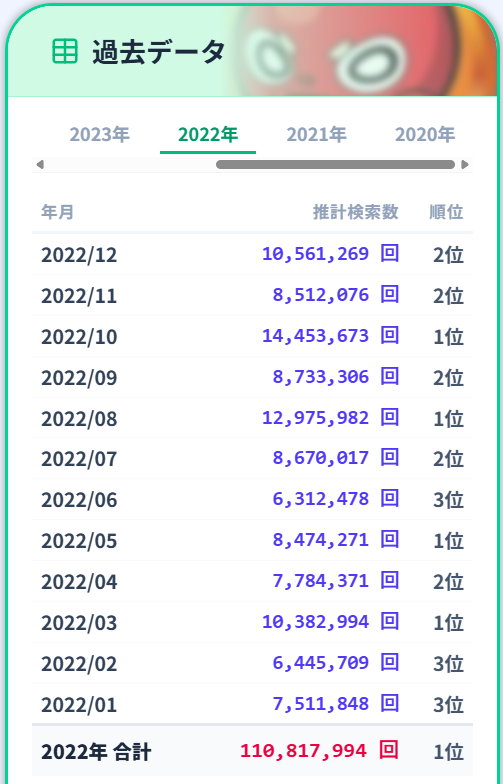Click the 2022年 合計 row label
This screenshot has width=503, height=784.
pyautogui.click(x=96, y=752)
